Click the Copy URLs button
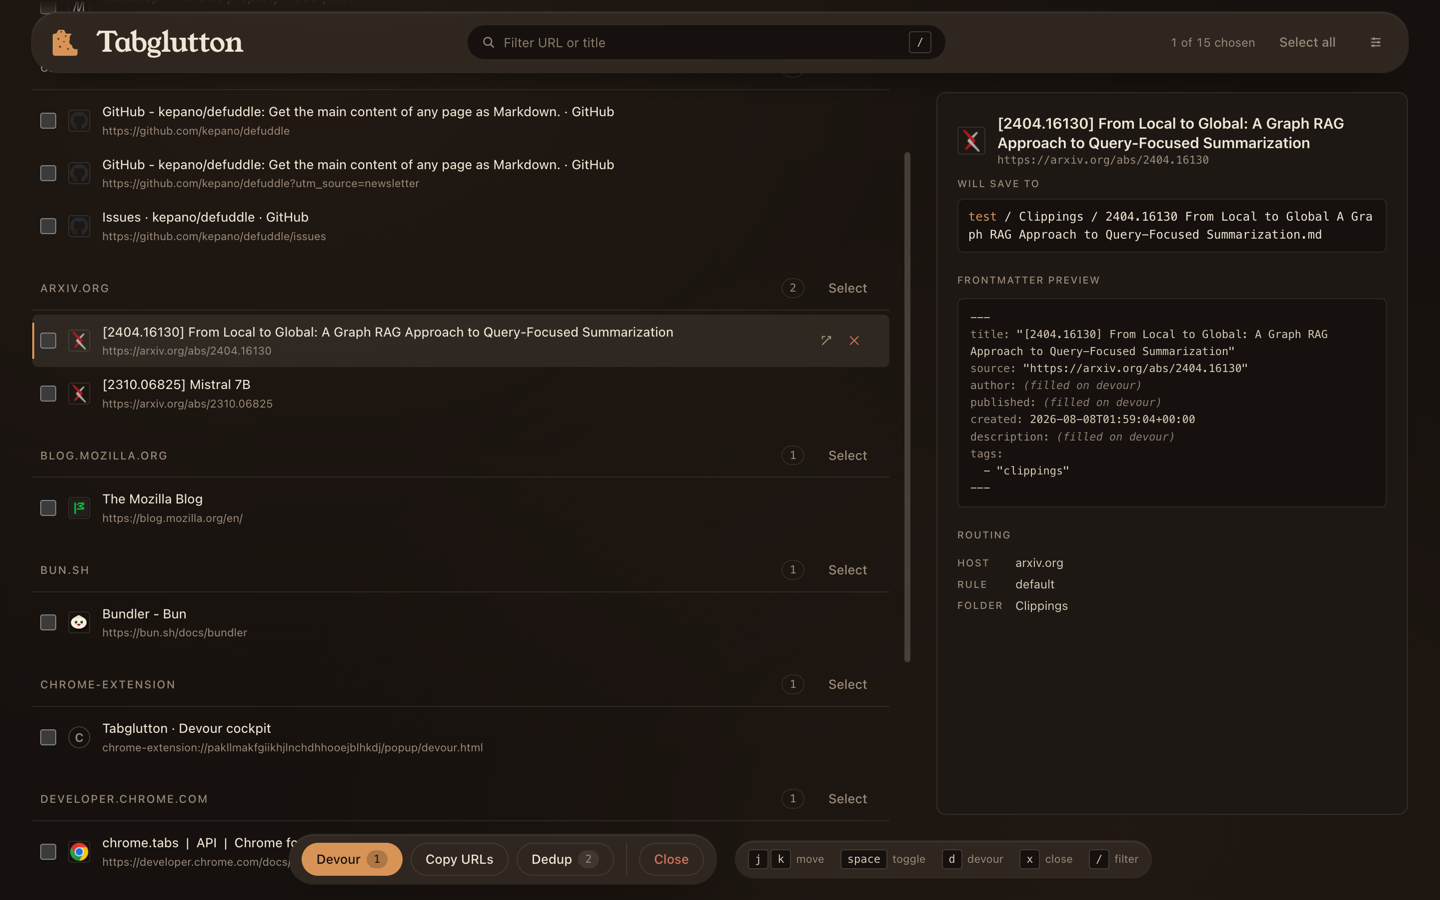This screenshot has width=1440, height=900. point(459,859)
